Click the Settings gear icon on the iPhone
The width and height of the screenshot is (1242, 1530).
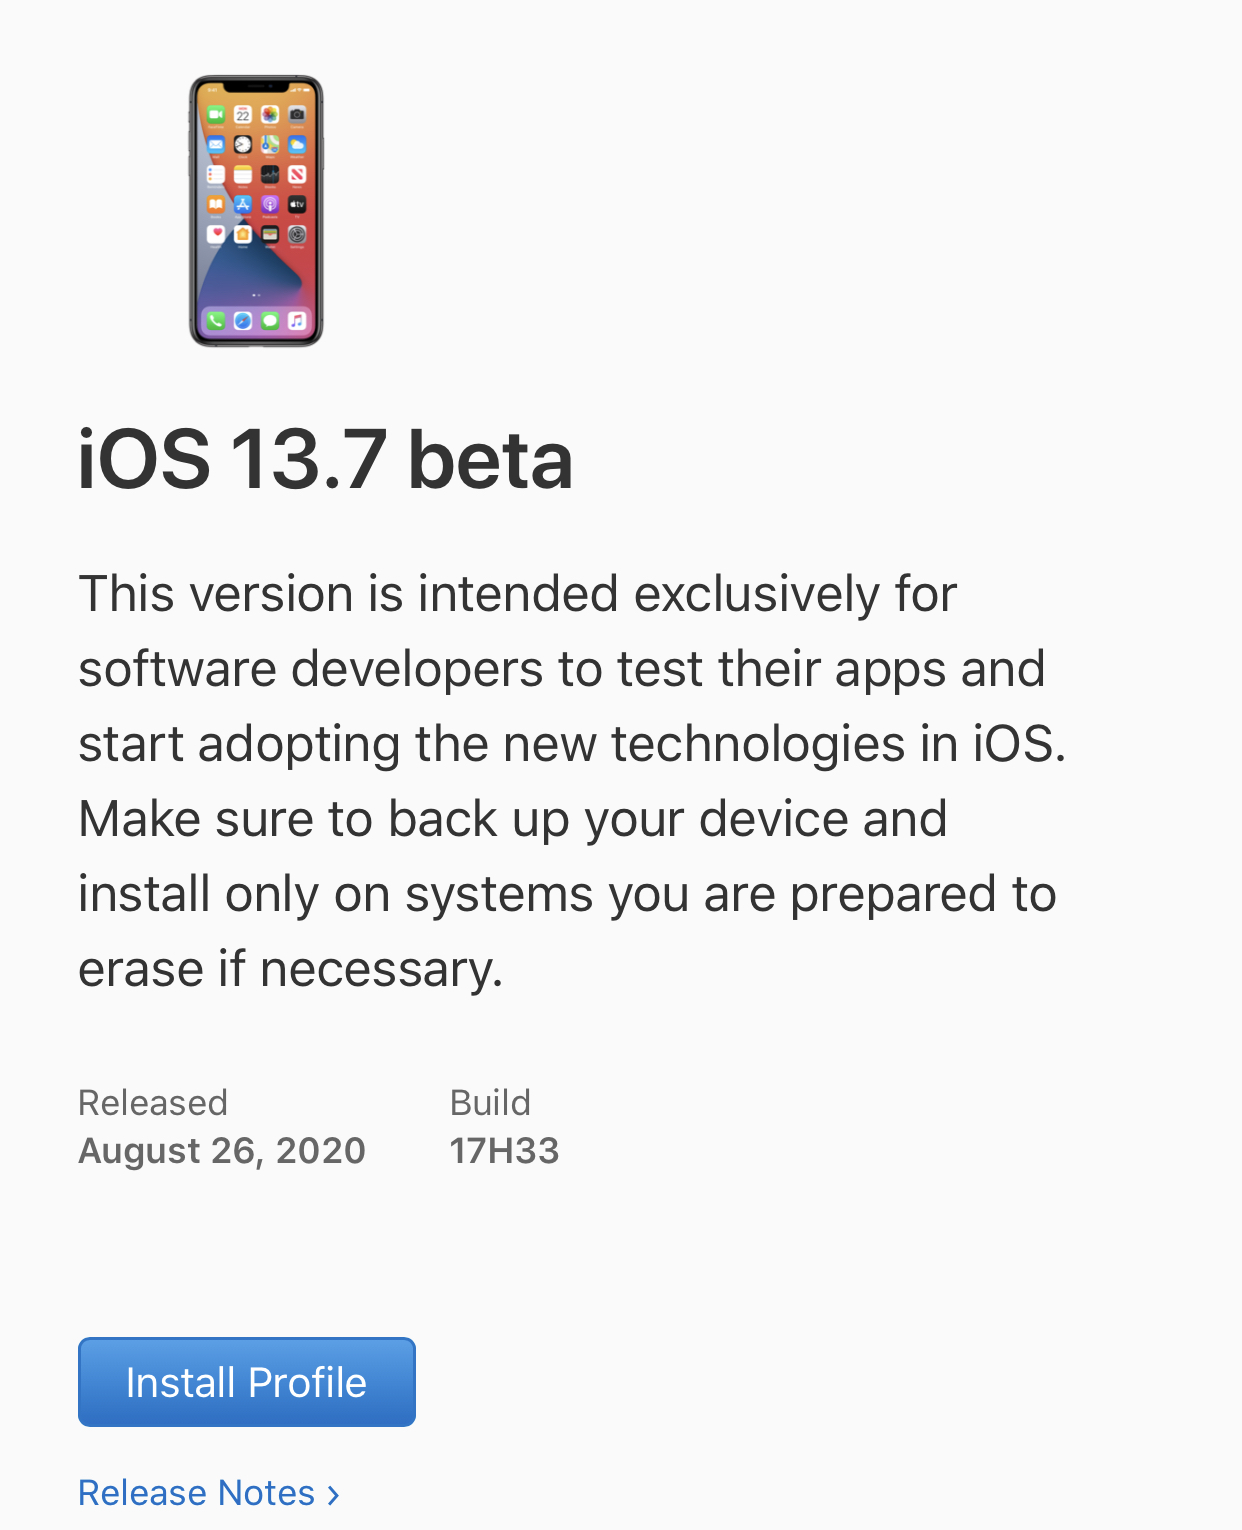pyautogui.click(x=297, y=234)
